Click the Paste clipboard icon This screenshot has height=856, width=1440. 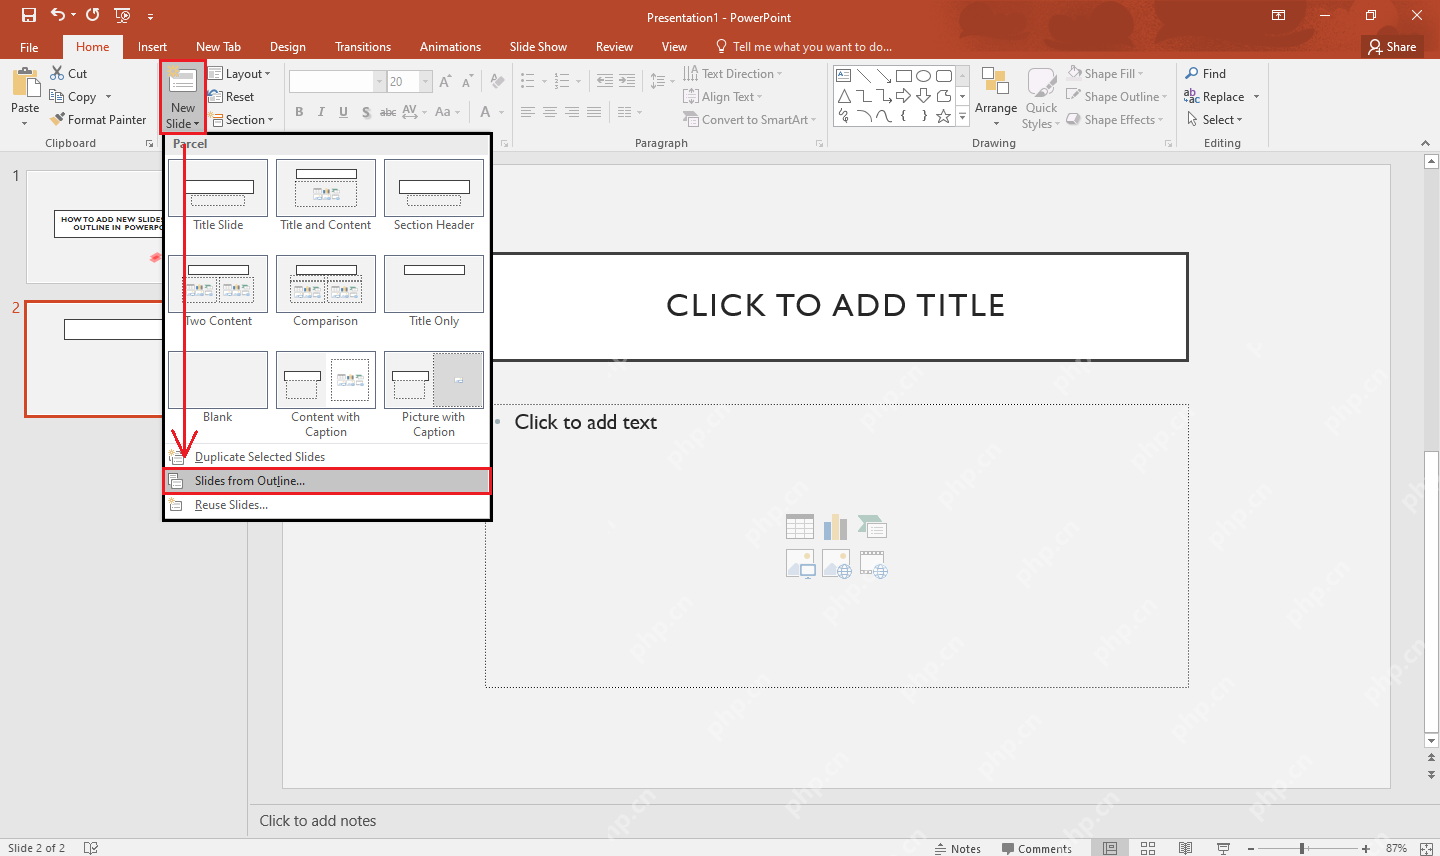25,83
